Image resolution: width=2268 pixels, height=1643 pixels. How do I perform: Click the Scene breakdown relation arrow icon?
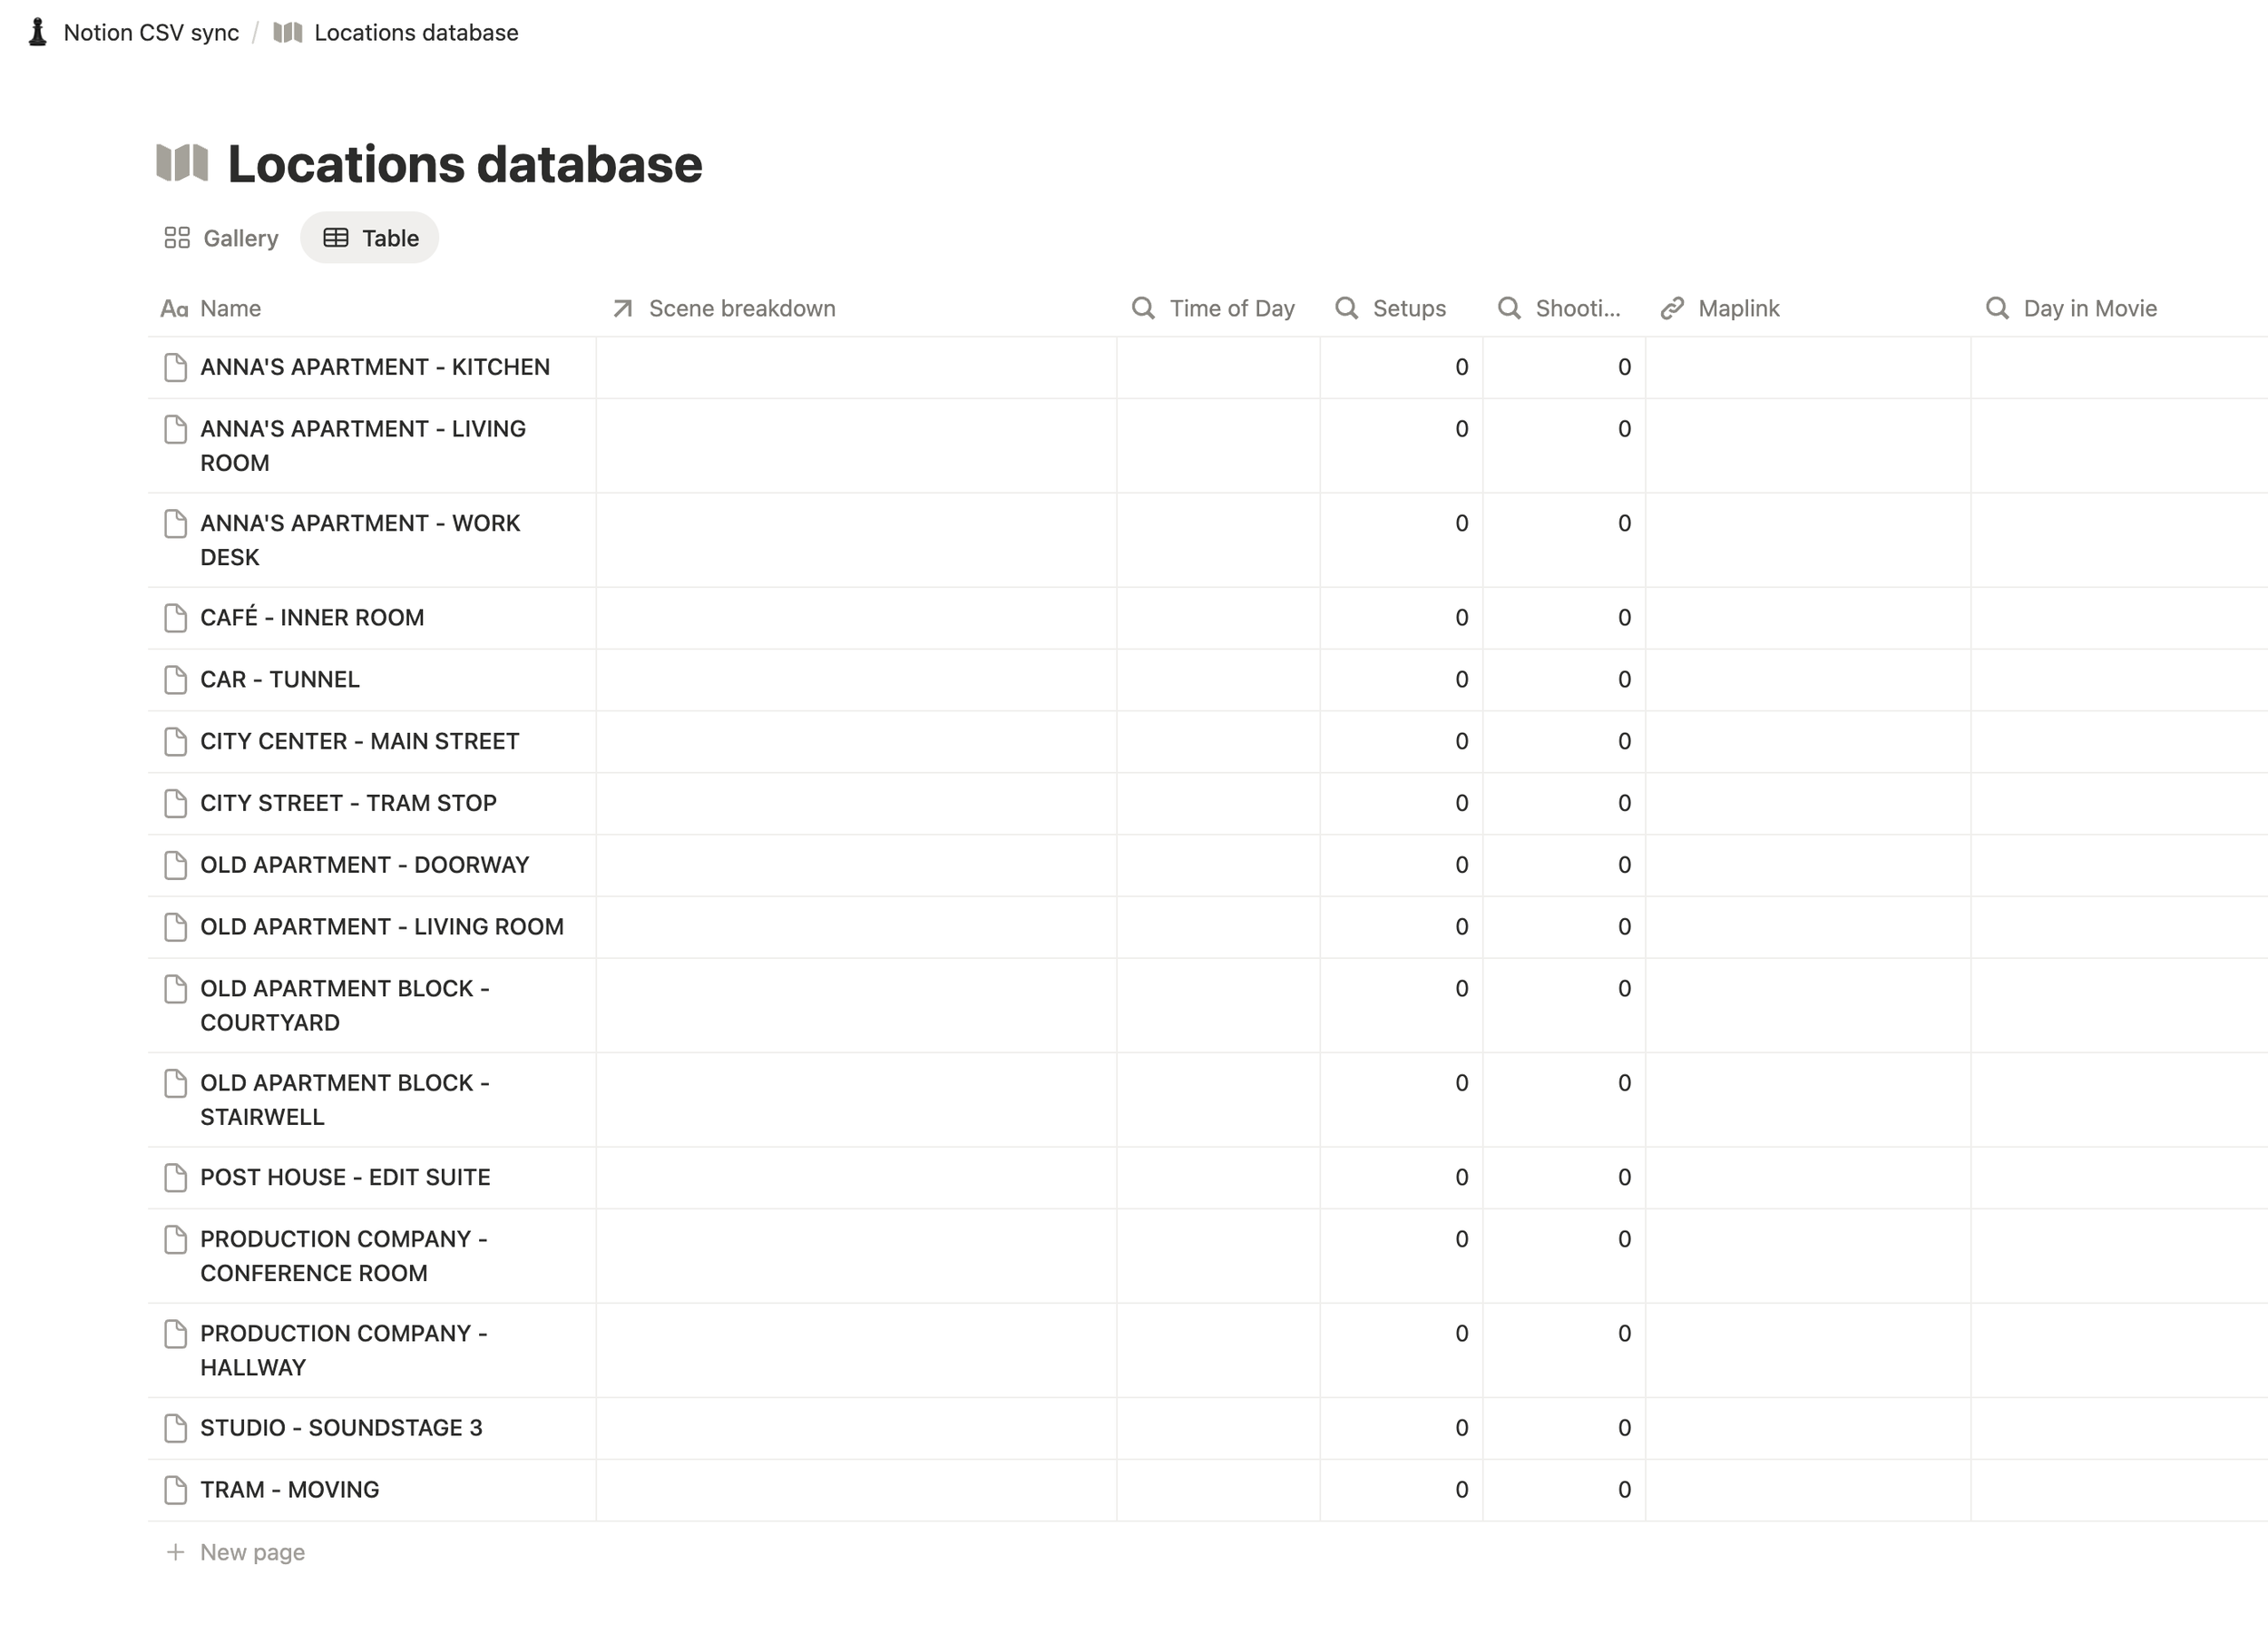click(622, 308)
